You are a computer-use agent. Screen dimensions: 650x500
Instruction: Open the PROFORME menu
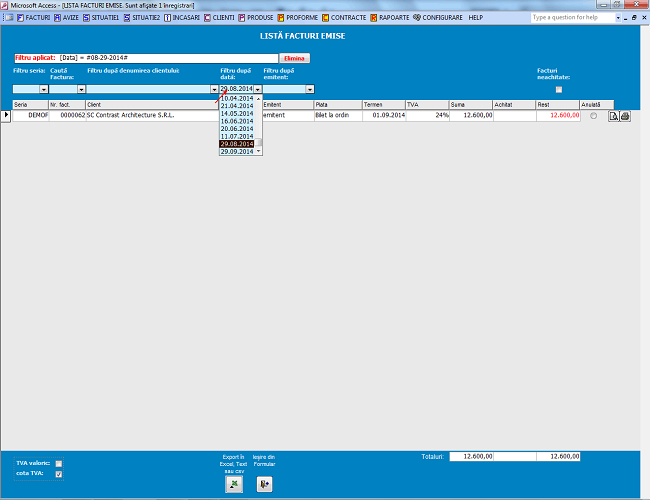(298, 18)
